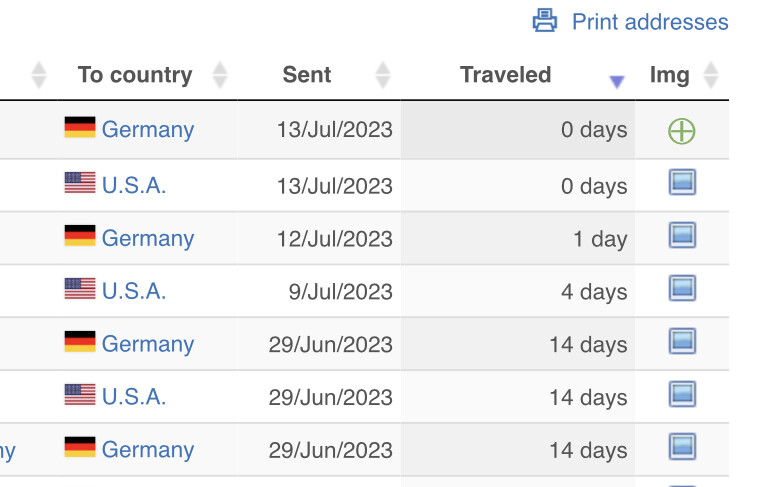
Task: Toggle sort arrows beside Img header
Action: (711, 75)
